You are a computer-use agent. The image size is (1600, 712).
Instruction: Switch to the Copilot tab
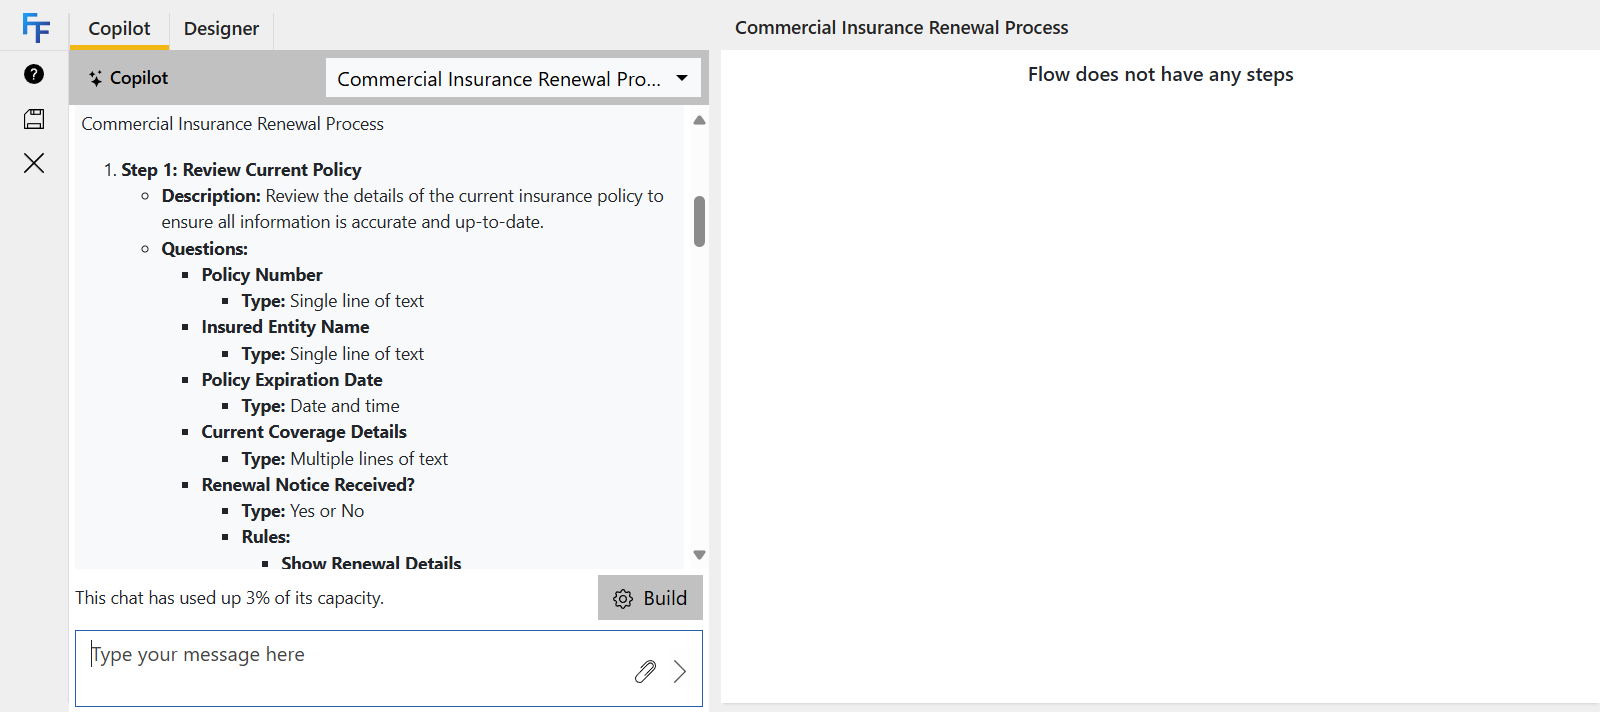tap(119, 28)
